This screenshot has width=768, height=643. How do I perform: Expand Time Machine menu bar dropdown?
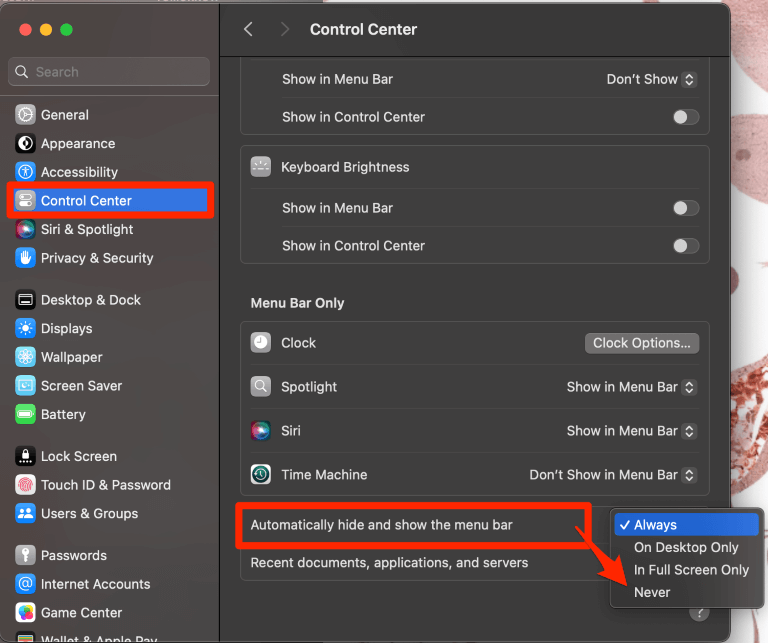coord(612,475)
